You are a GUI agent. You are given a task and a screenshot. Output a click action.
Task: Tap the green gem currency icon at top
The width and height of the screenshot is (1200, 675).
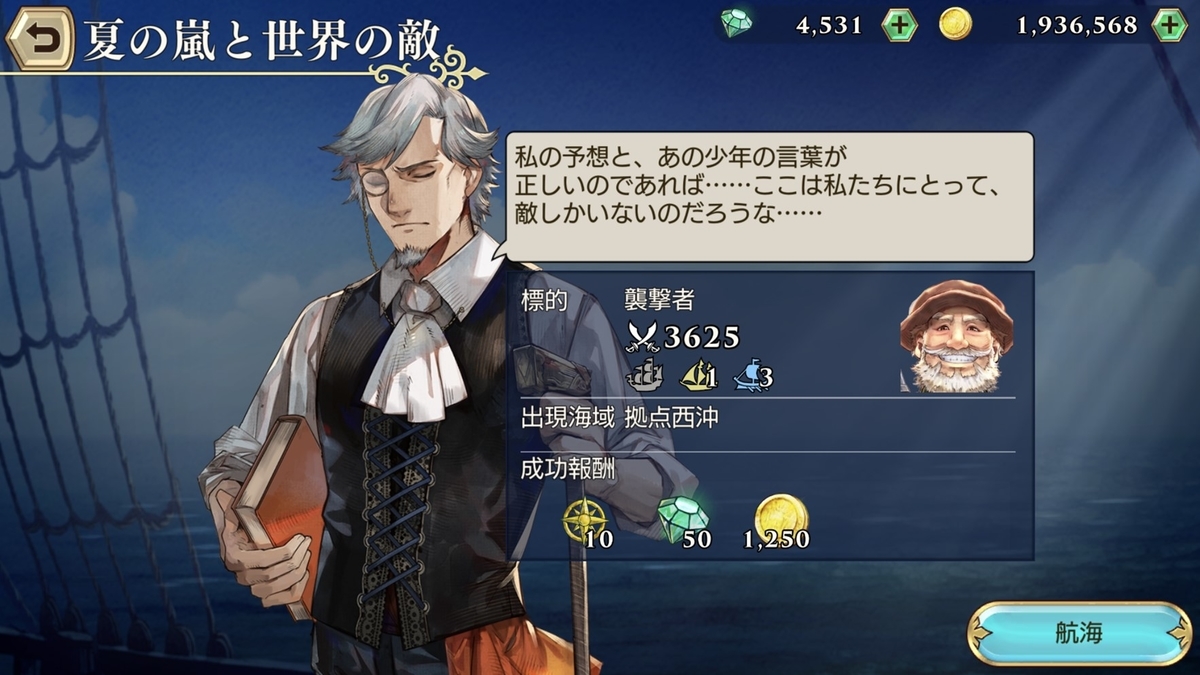[x=737, y=25]
